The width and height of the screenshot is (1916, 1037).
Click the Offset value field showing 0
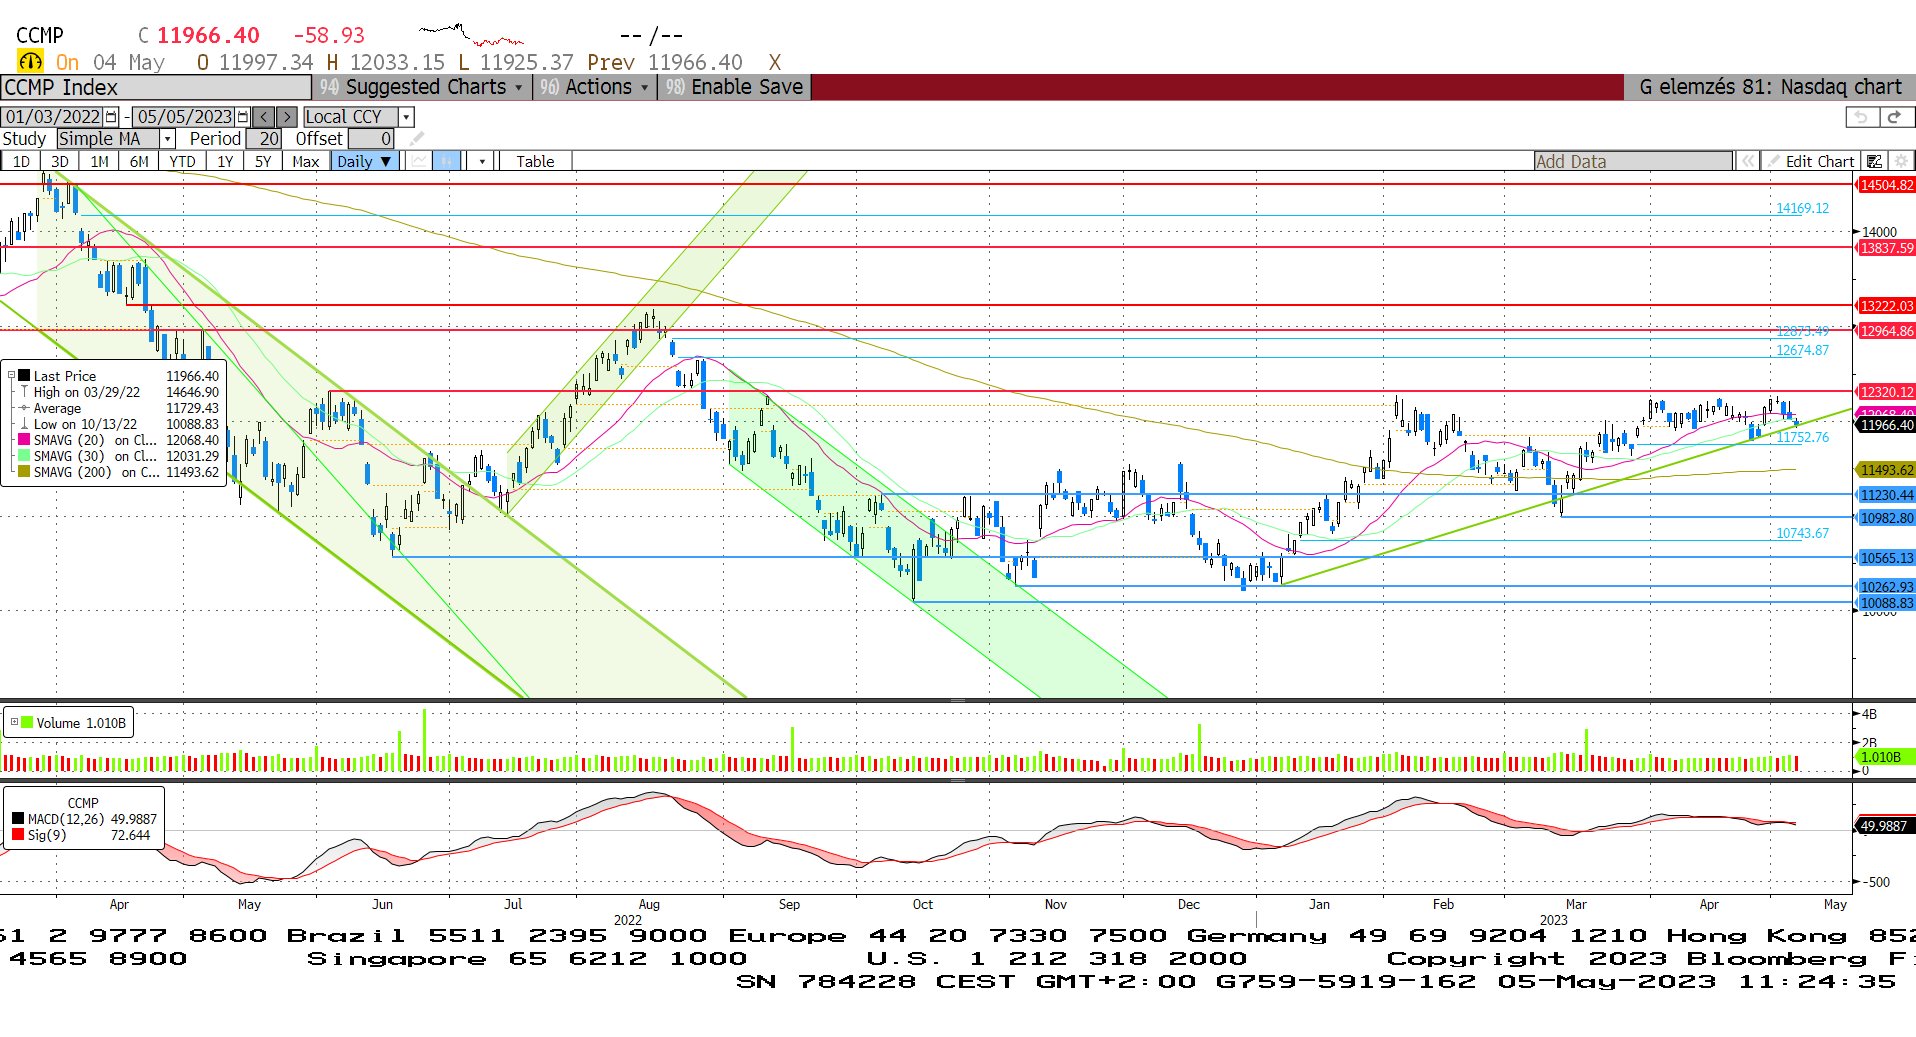pos(371,139)
